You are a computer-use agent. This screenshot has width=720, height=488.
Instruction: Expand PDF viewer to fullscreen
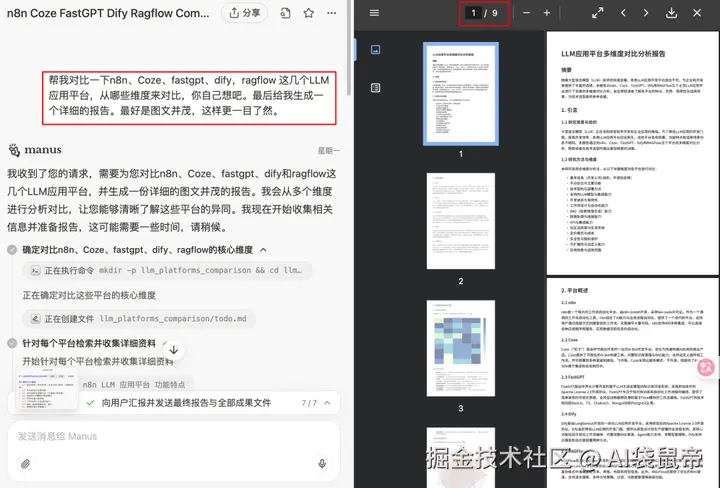[x=597, y=13]
